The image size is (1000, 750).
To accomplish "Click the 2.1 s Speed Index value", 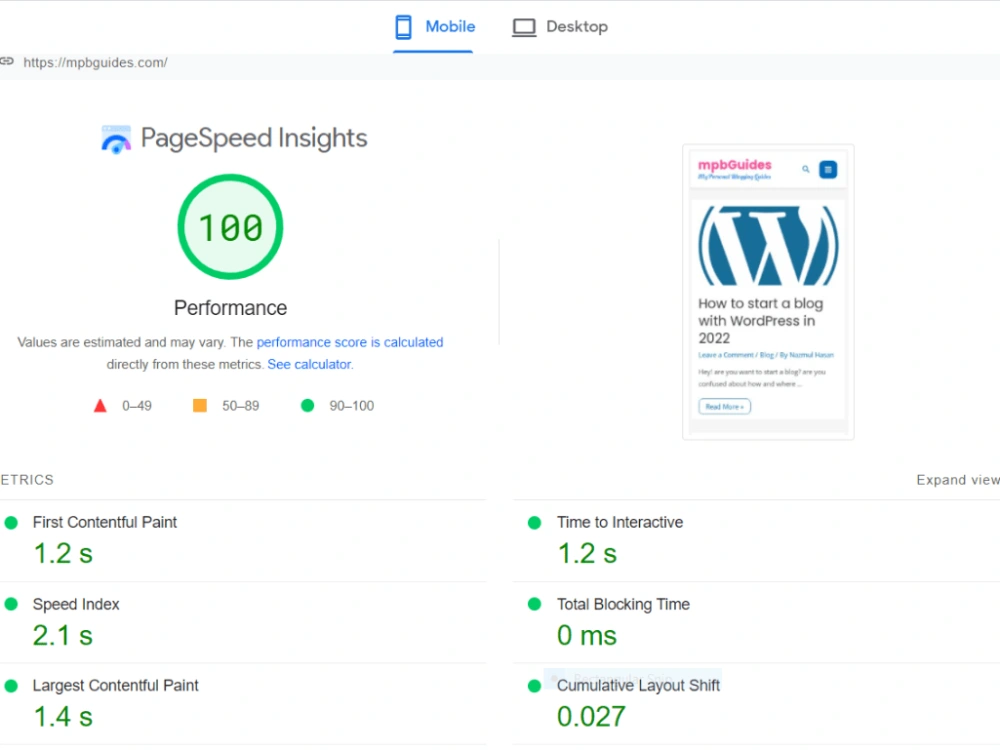I will point(63,635).
